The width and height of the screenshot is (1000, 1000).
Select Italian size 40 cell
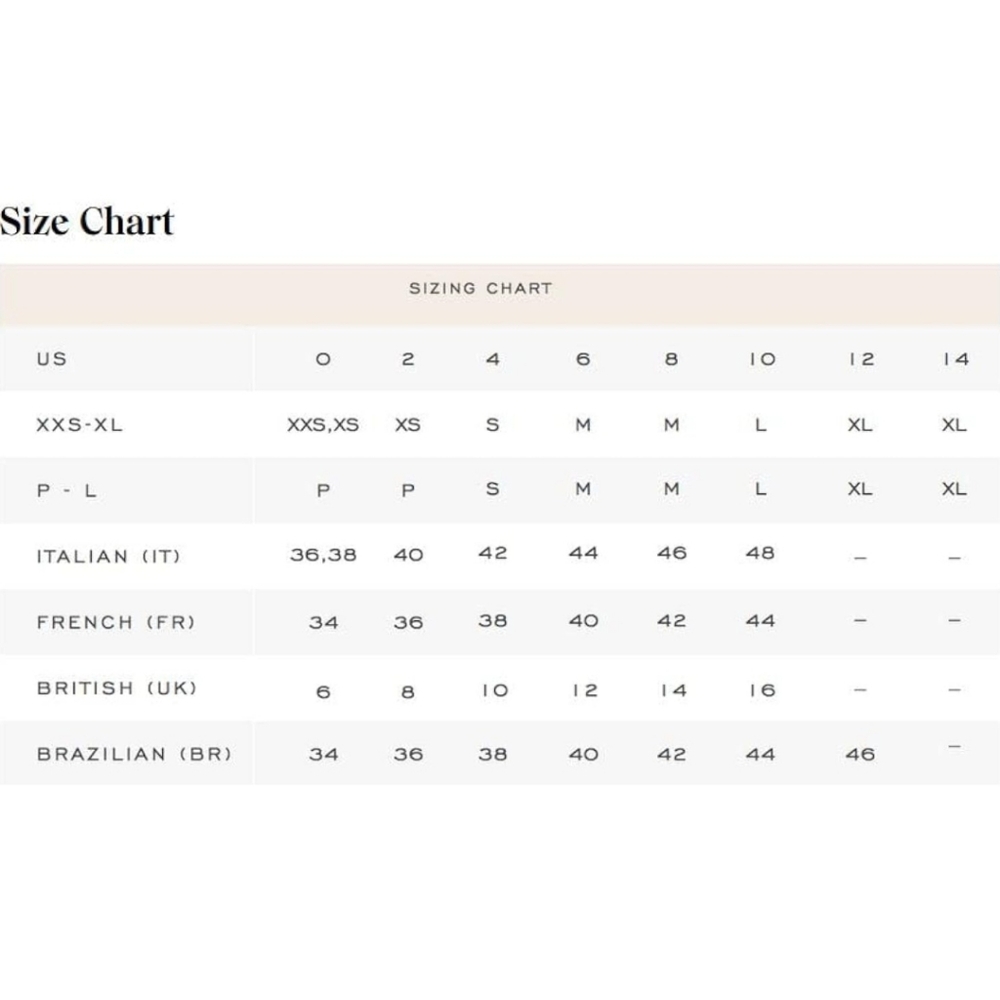tap(408, 555)
